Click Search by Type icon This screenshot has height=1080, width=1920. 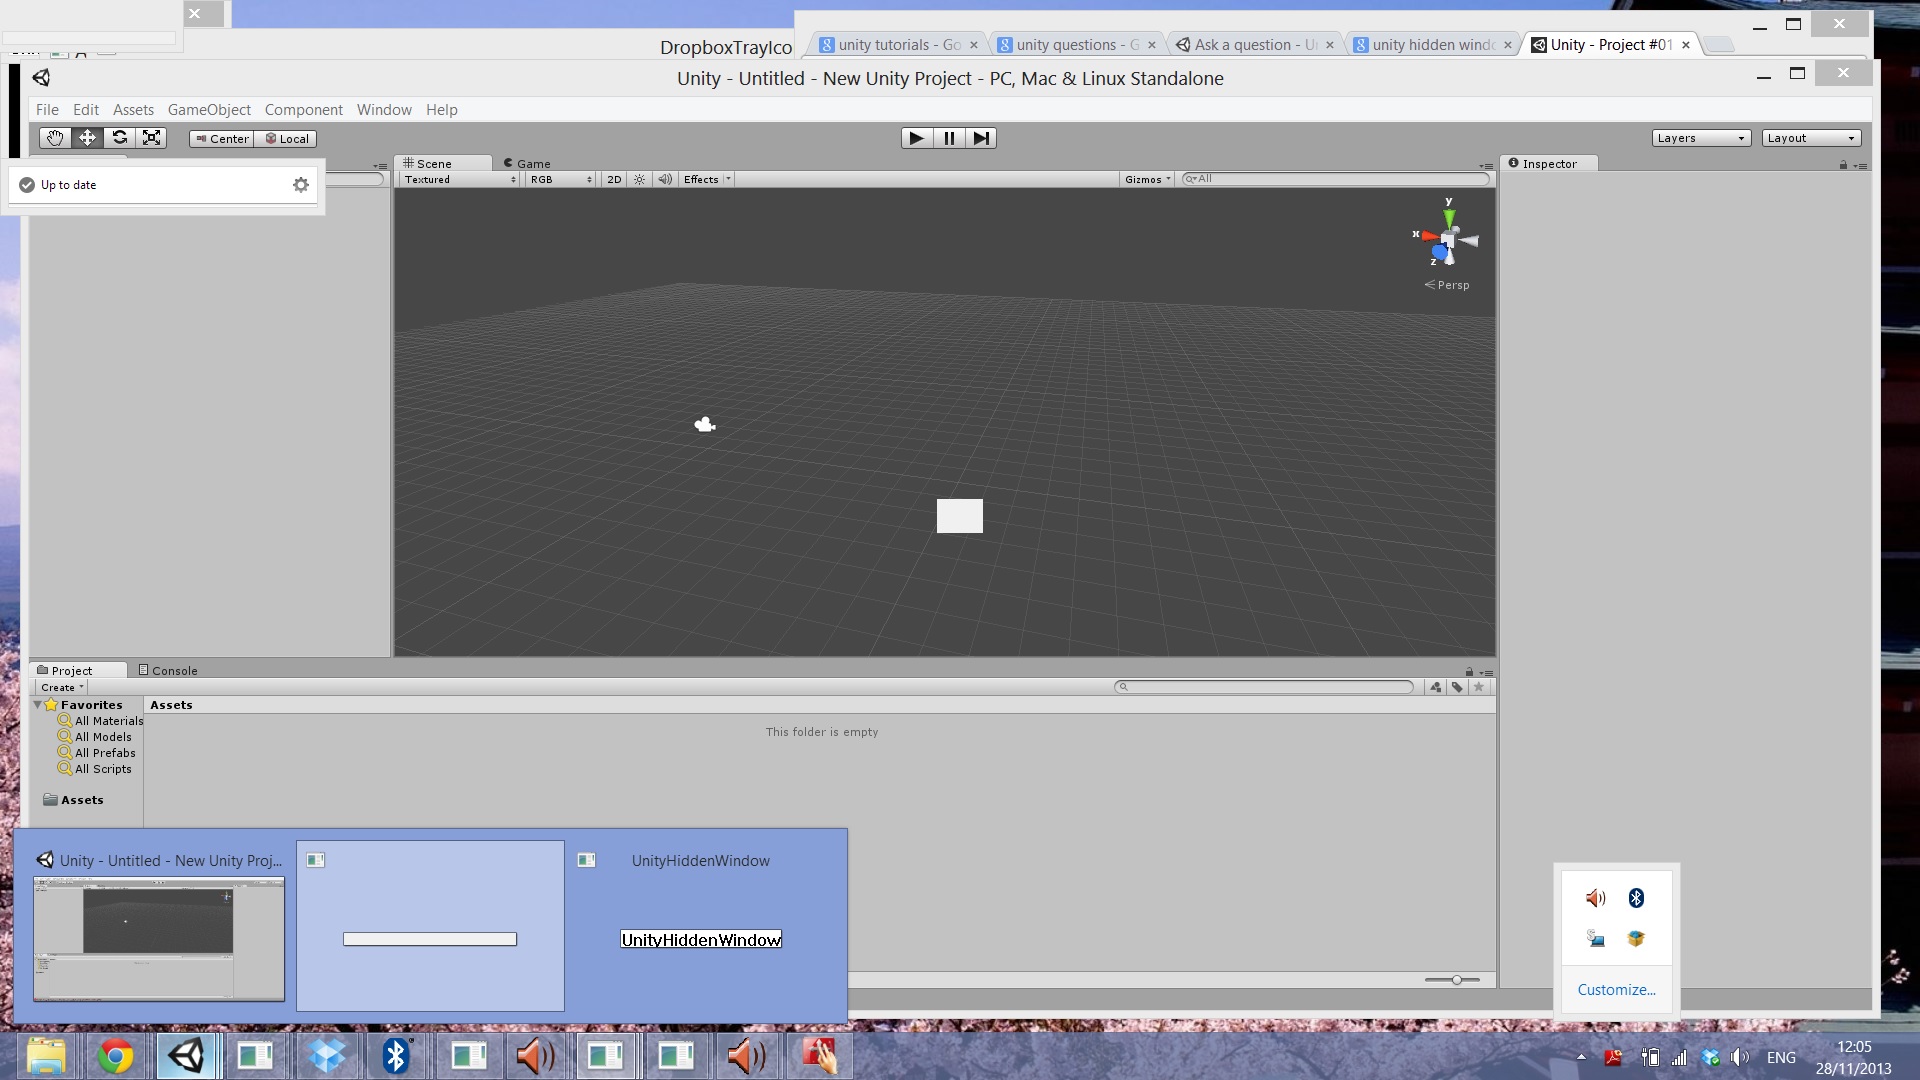point(1436,687)
